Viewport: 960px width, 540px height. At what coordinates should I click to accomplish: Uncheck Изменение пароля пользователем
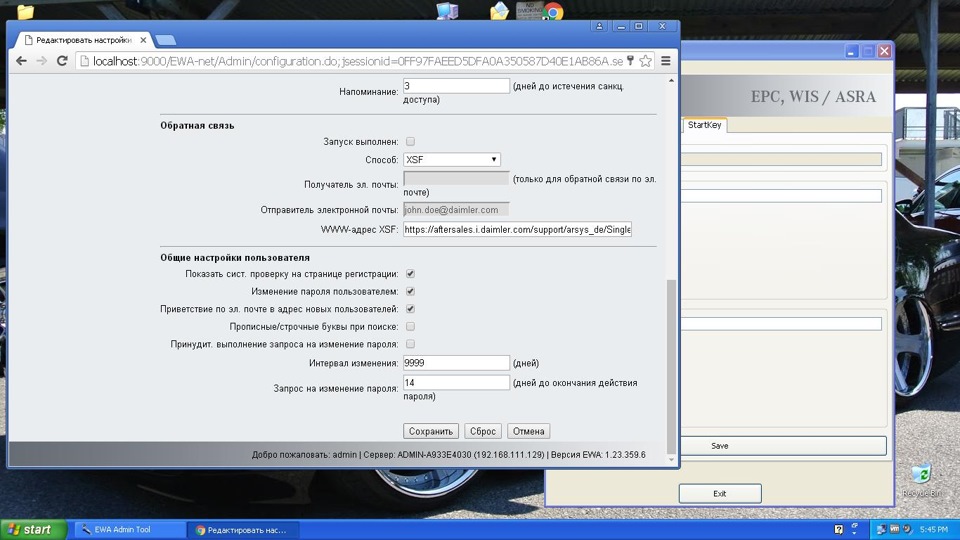(410, 291)
